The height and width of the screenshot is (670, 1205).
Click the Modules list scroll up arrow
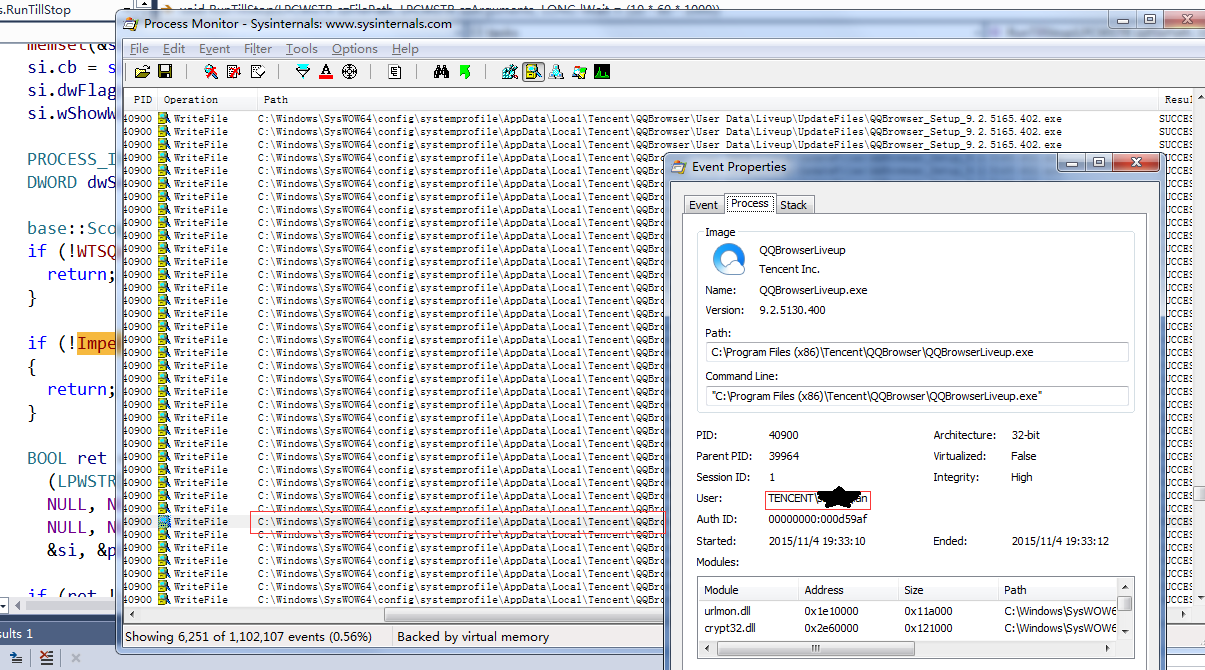click(1125, 588)
